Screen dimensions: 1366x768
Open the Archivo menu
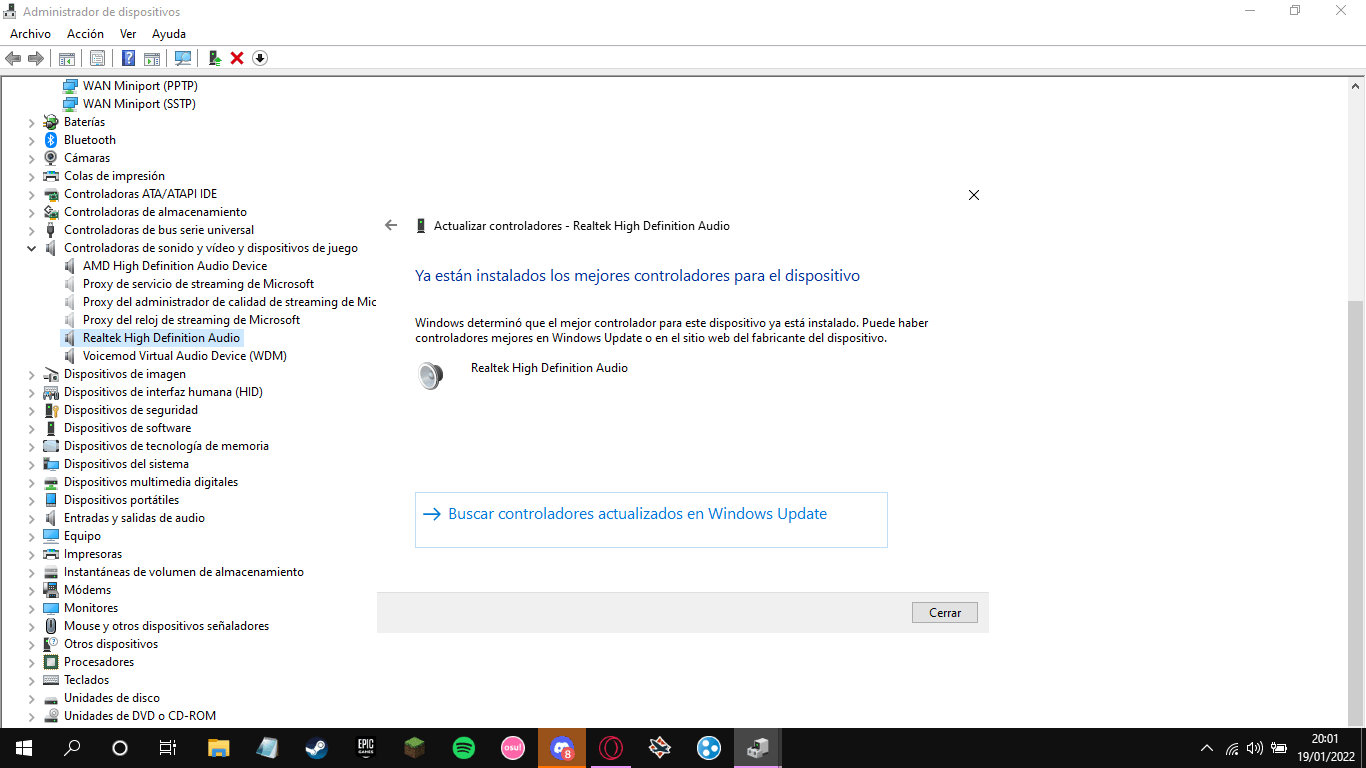coord(30,34)
